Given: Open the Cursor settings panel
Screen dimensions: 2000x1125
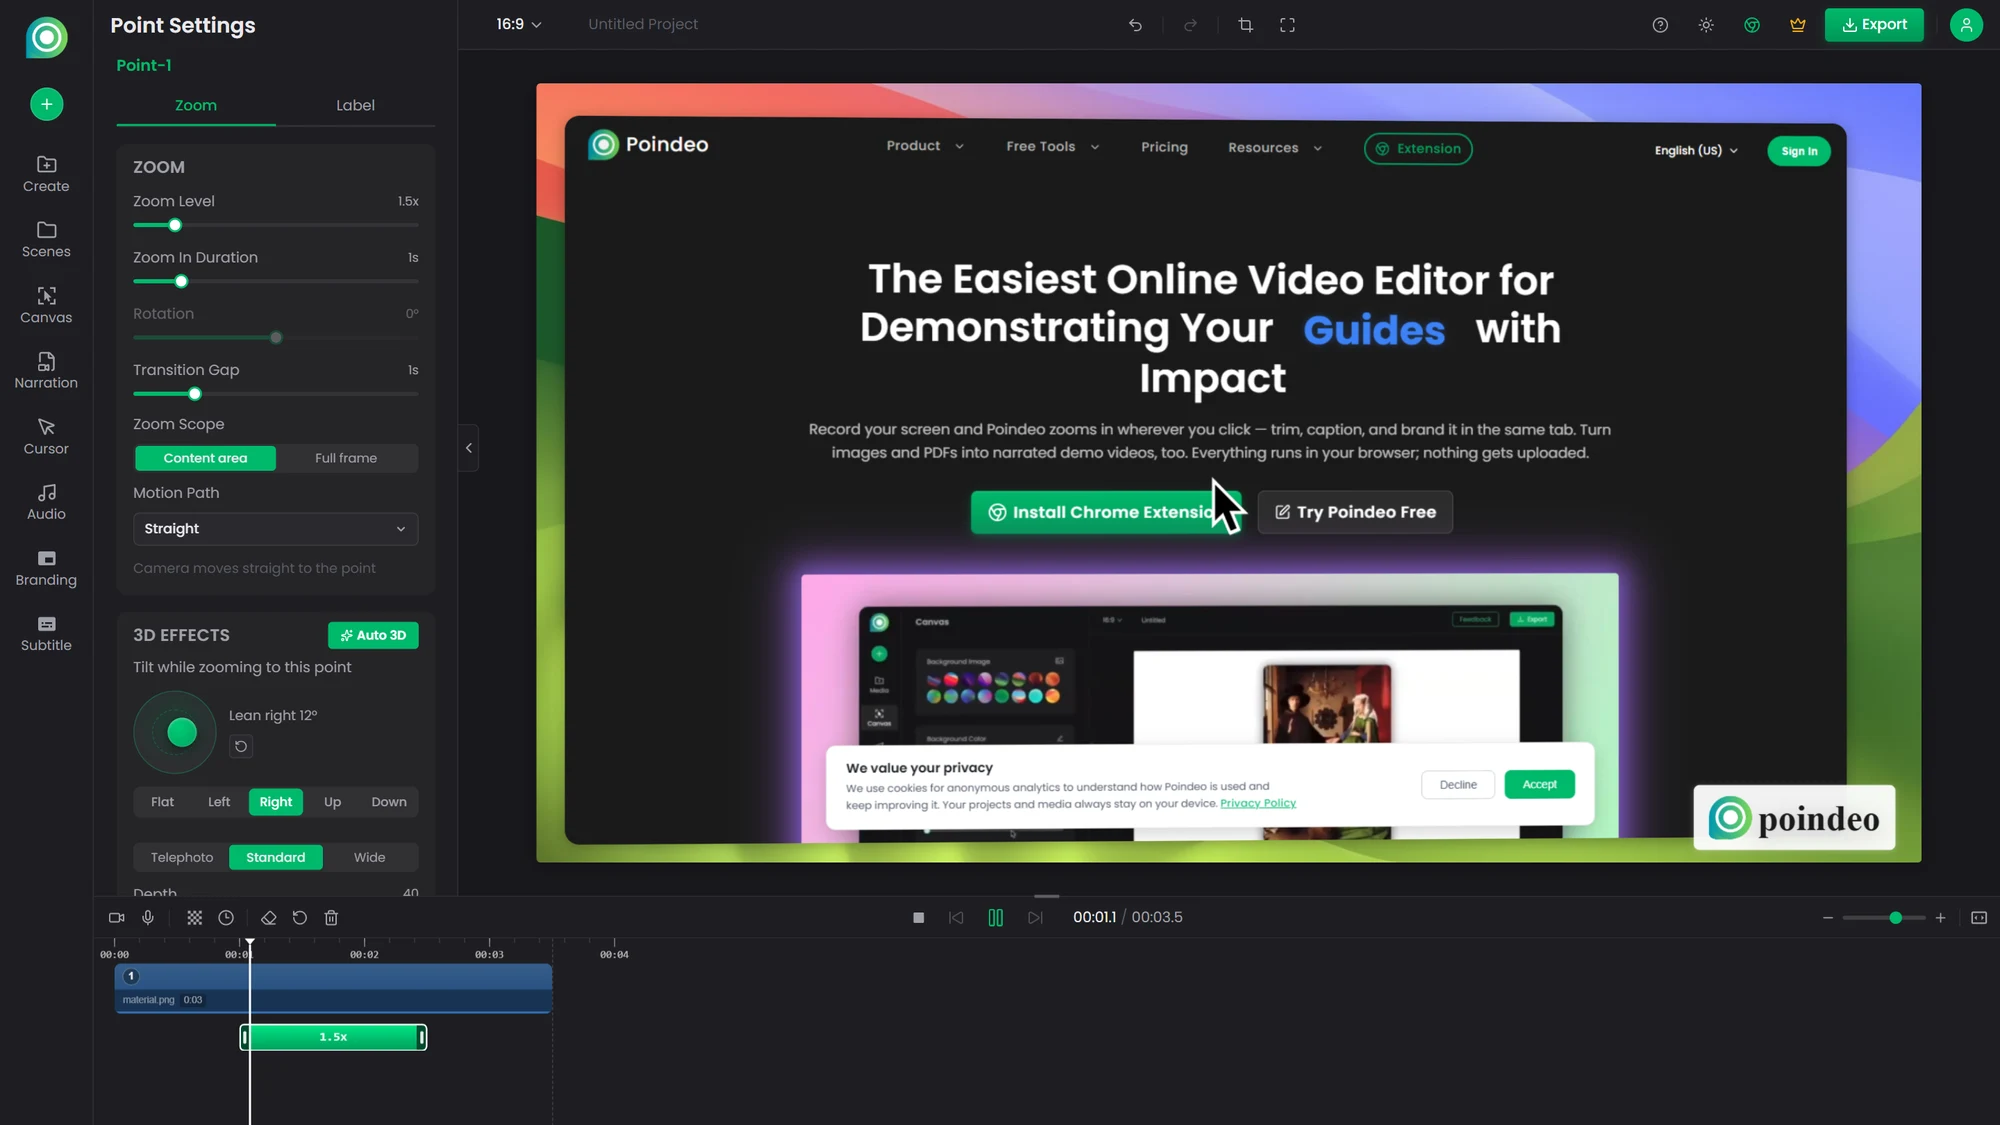Looking at the screenshot, I should [46, 437].
